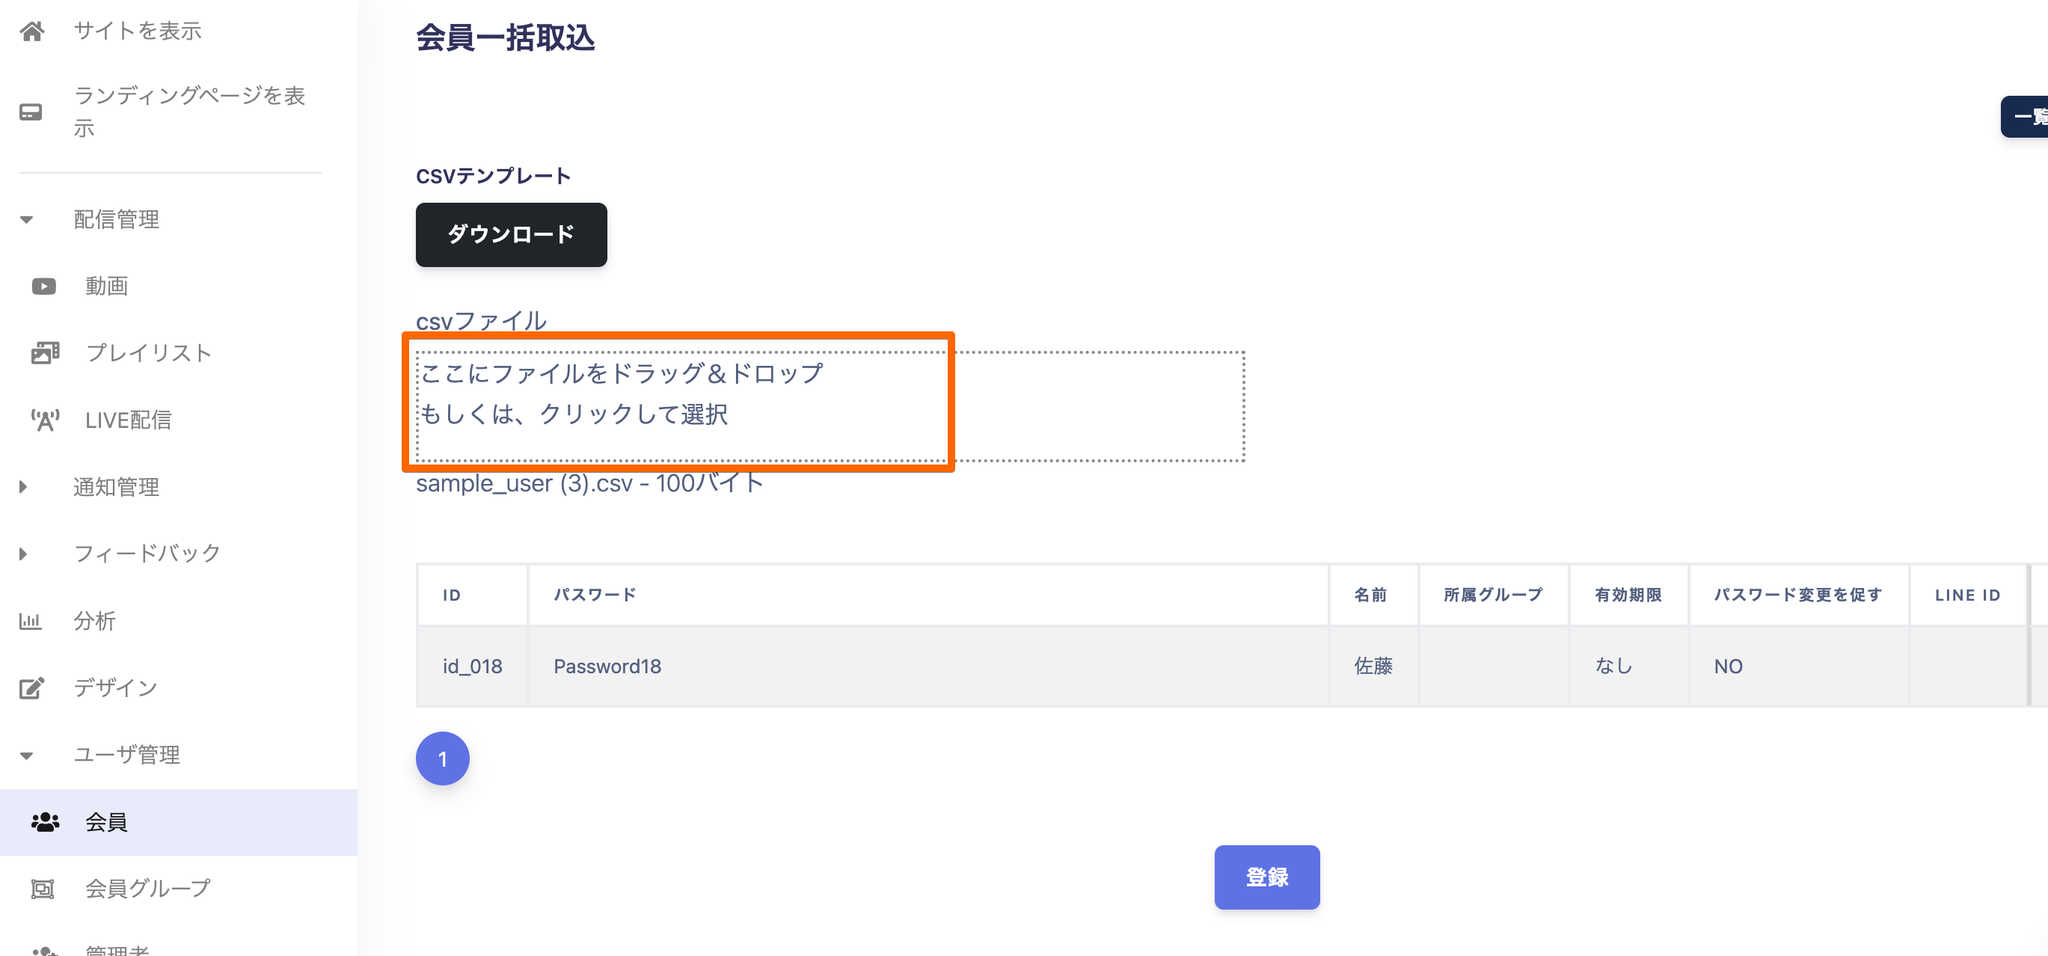Click the landing page card icon

point(31,112)
